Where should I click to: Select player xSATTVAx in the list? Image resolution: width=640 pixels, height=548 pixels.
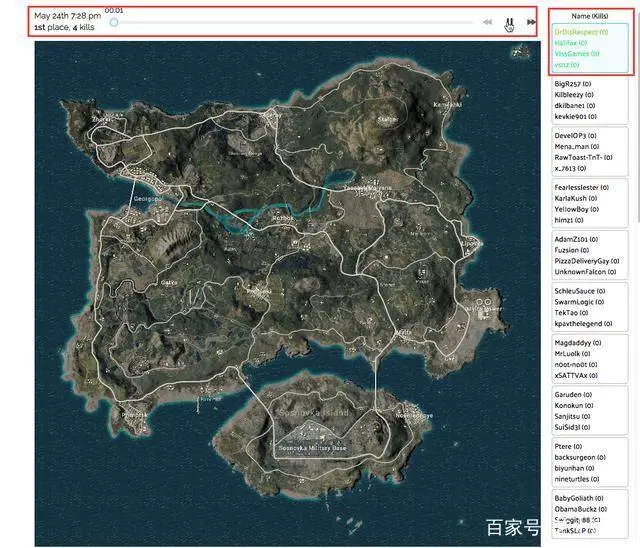[576, 376]
